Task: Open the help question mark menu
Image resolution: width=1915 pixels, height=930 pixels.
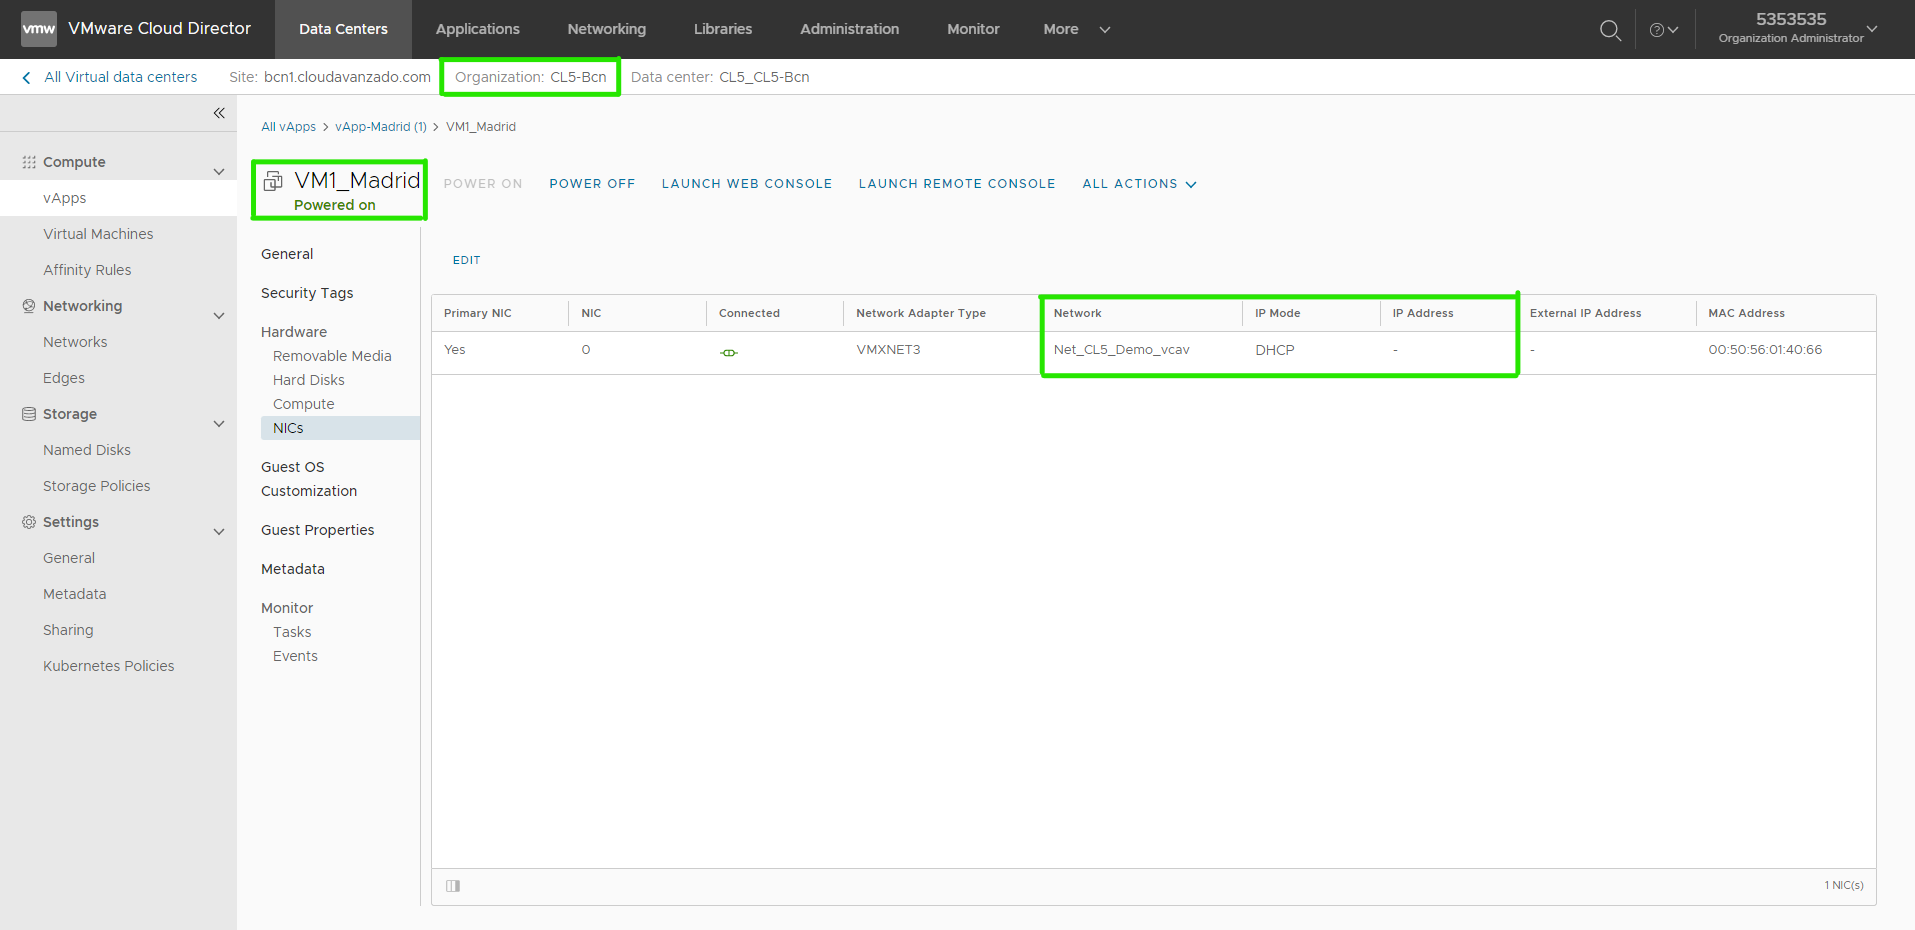Action: pos(1664,30)
